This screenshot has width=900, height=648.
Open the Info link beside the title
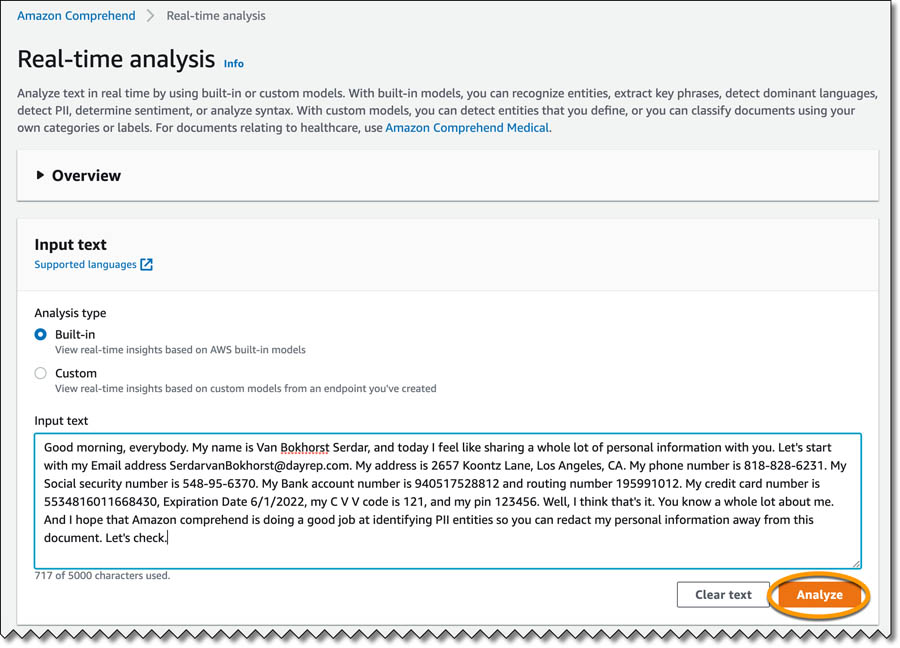click(233, 63)
